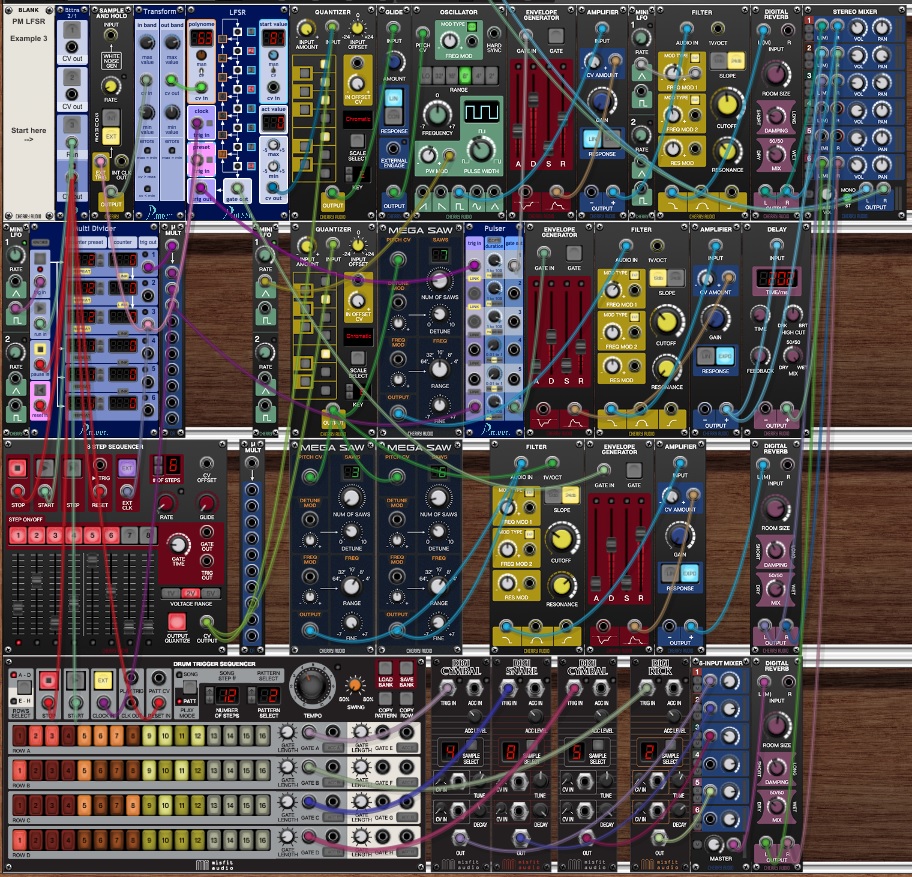Click the Load Bank button
This screenshot has width=912, height=877.
coord(385,669)
